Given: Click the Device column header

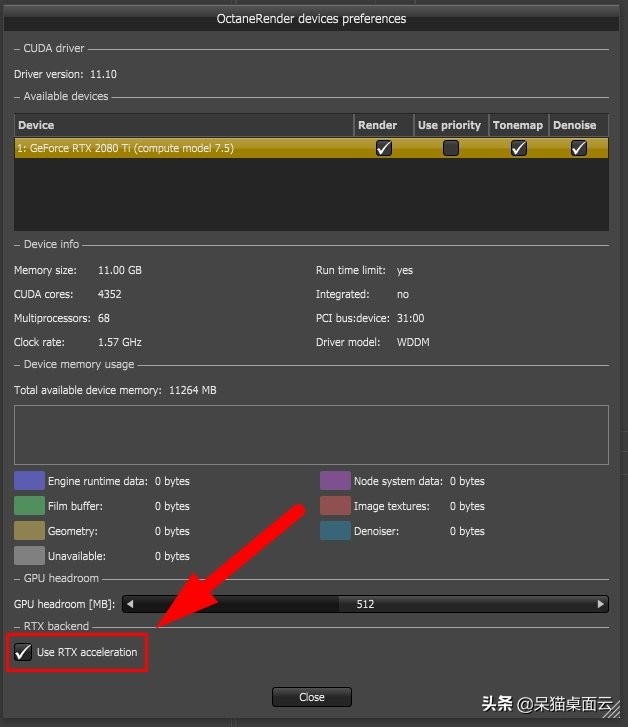Looking at the screenshot, I should click(x=36, y=125).
